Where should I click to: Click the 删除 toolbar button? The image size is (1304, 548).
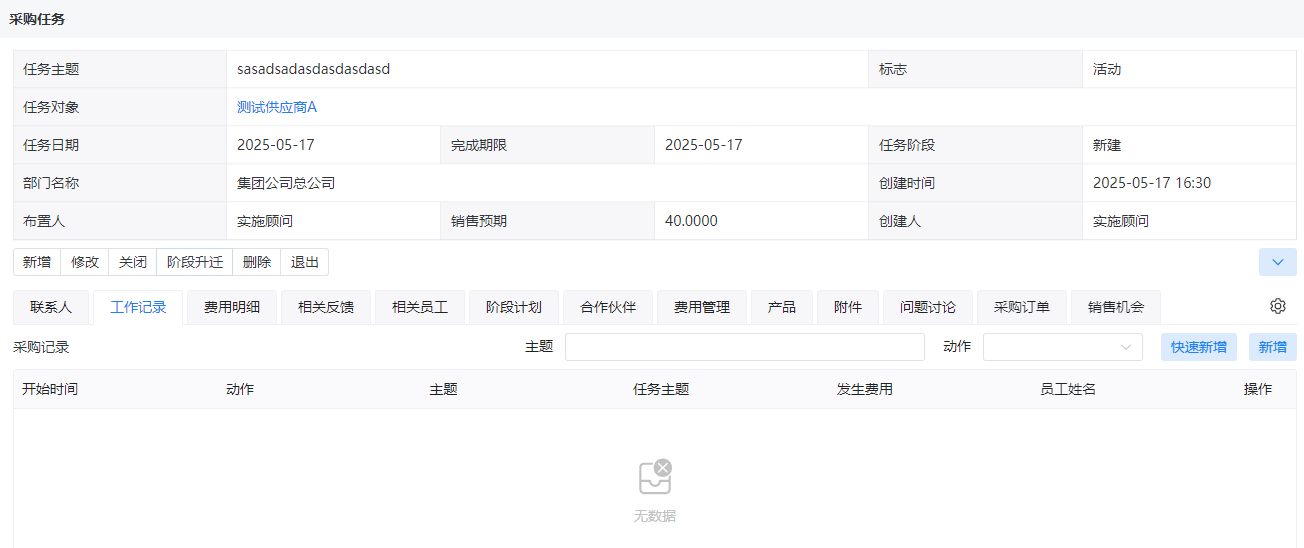(x=257, y=262)
